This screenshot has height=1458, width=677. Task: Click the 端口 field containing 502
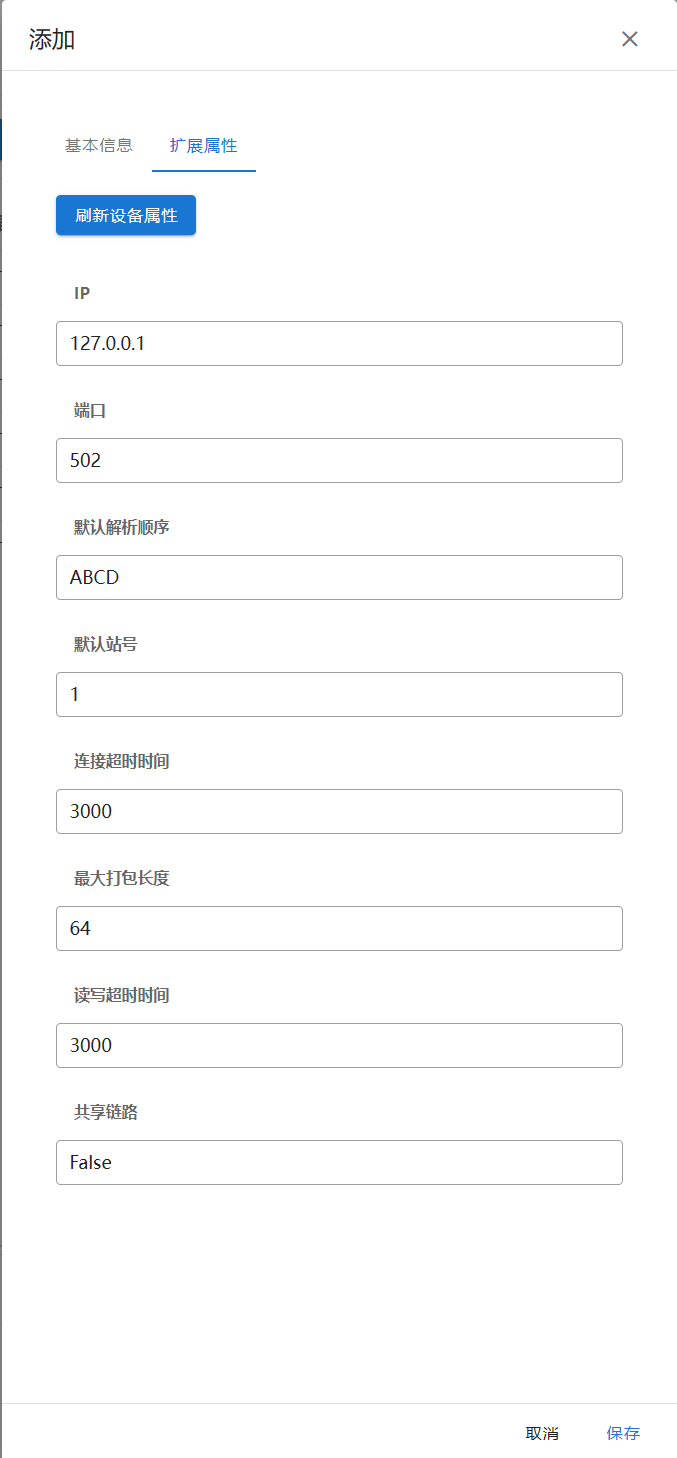click(x=339, y=460)
